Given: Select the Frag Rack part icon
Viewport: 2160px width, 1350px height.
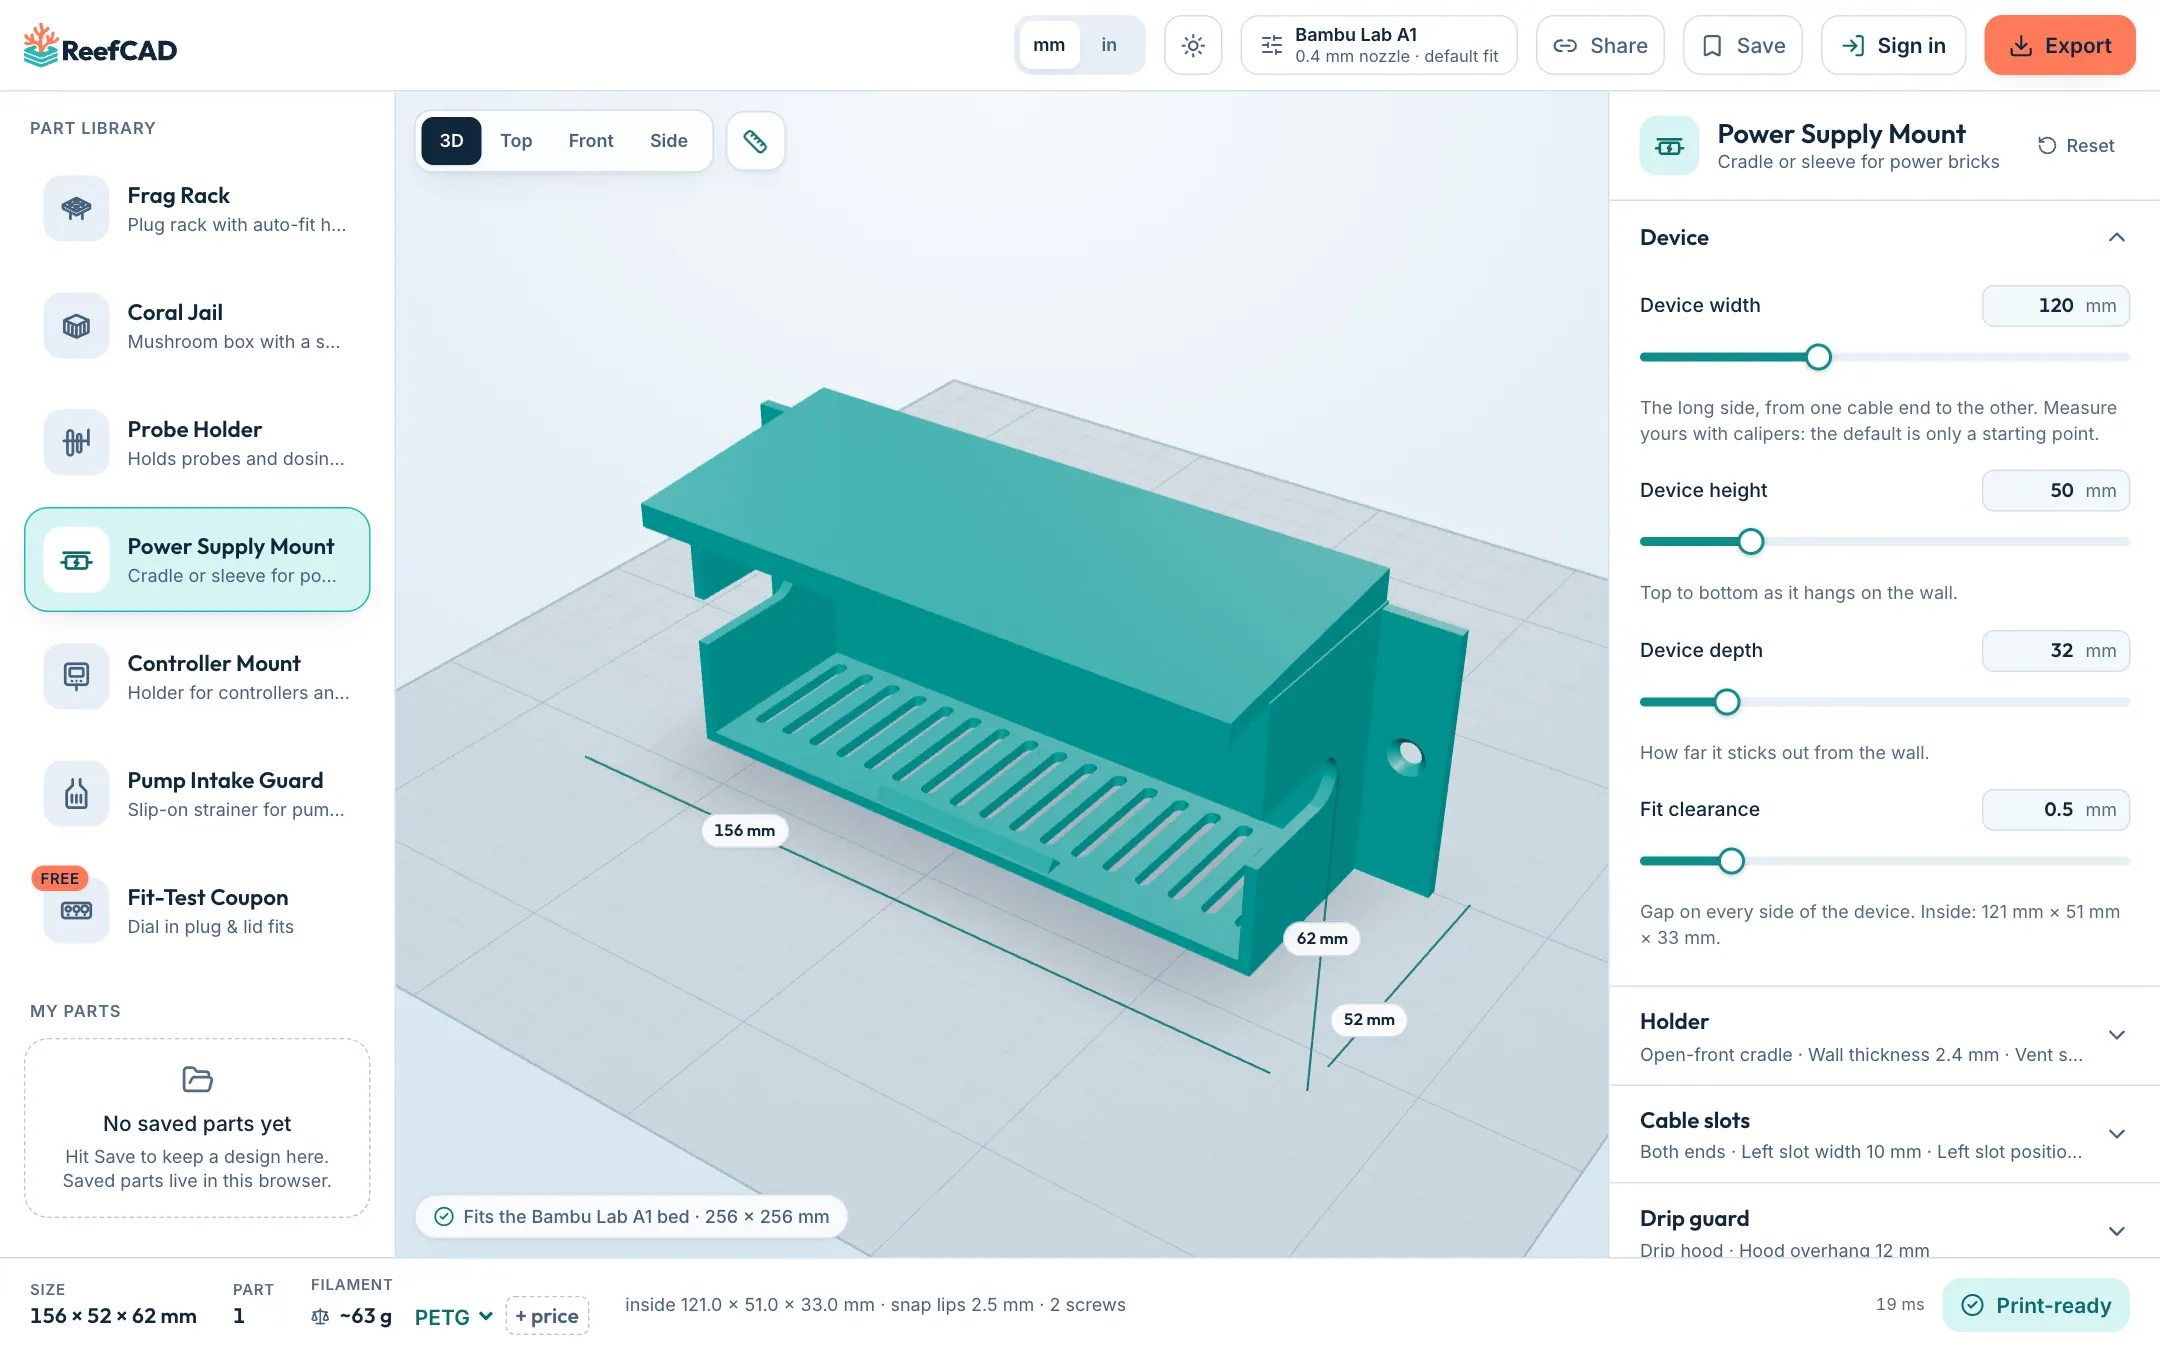Looking at the screenshot, I should (76, 208).
